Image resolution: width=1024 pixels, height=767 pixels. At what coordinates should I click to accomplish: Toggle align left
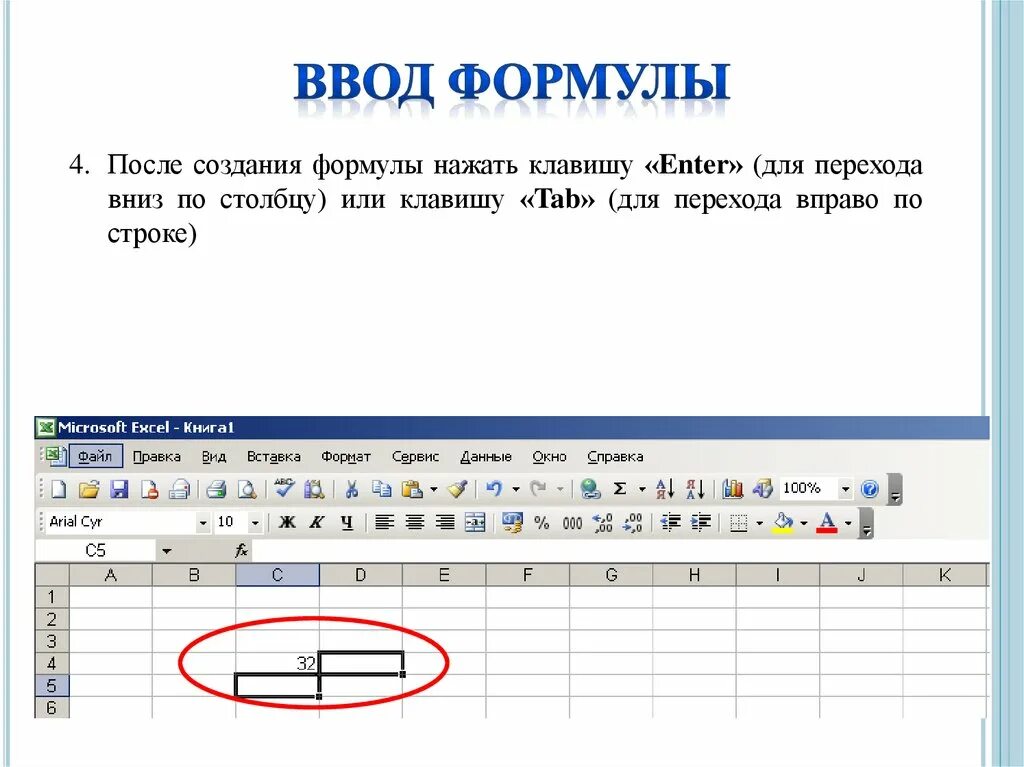coord(384,523)
